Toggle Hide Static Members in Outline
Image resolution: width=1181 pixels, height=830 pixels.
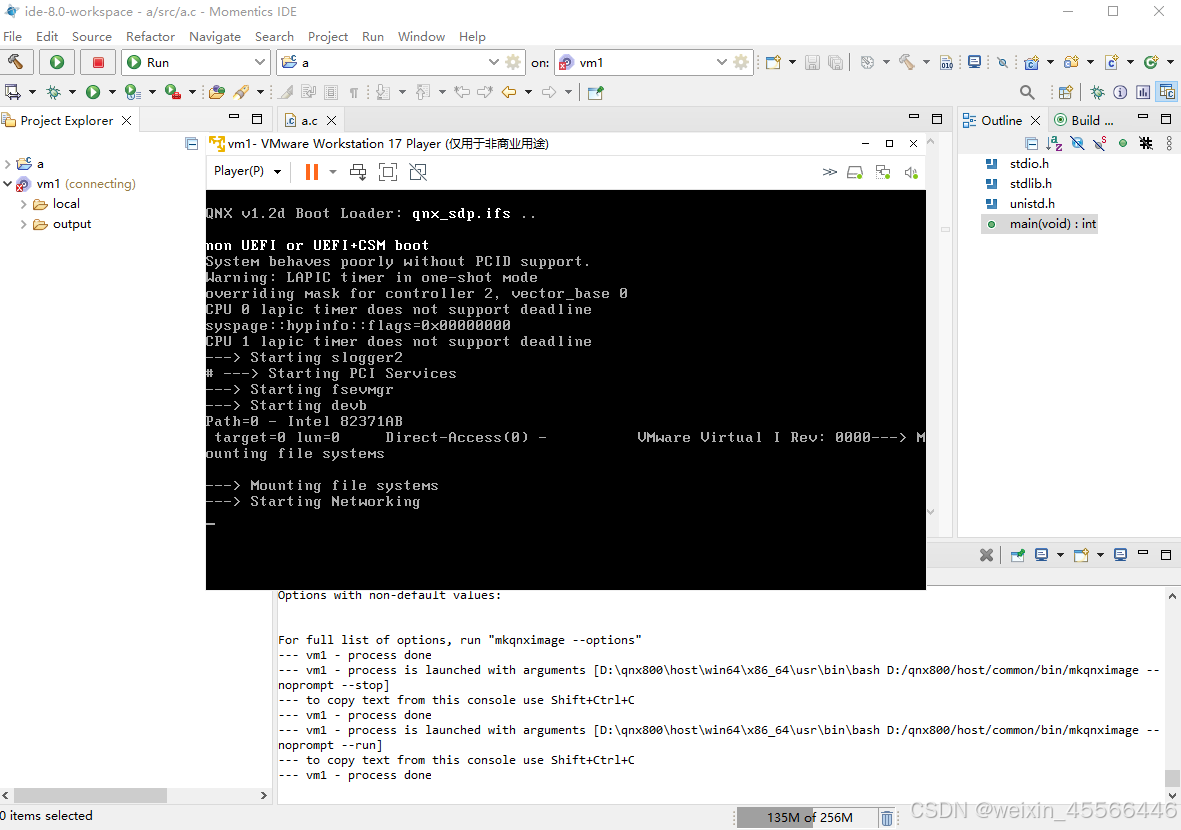[1100, 143]
